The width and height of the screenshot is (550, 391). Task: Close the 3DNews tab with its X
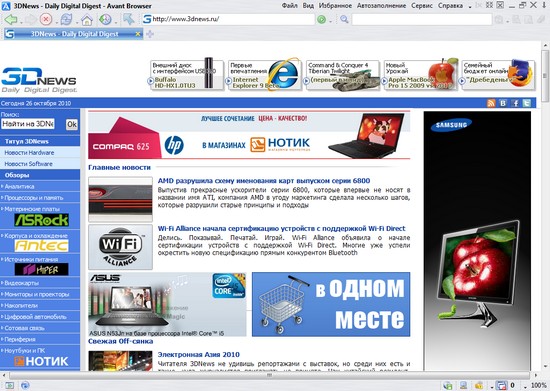click(x=138, y=34)
